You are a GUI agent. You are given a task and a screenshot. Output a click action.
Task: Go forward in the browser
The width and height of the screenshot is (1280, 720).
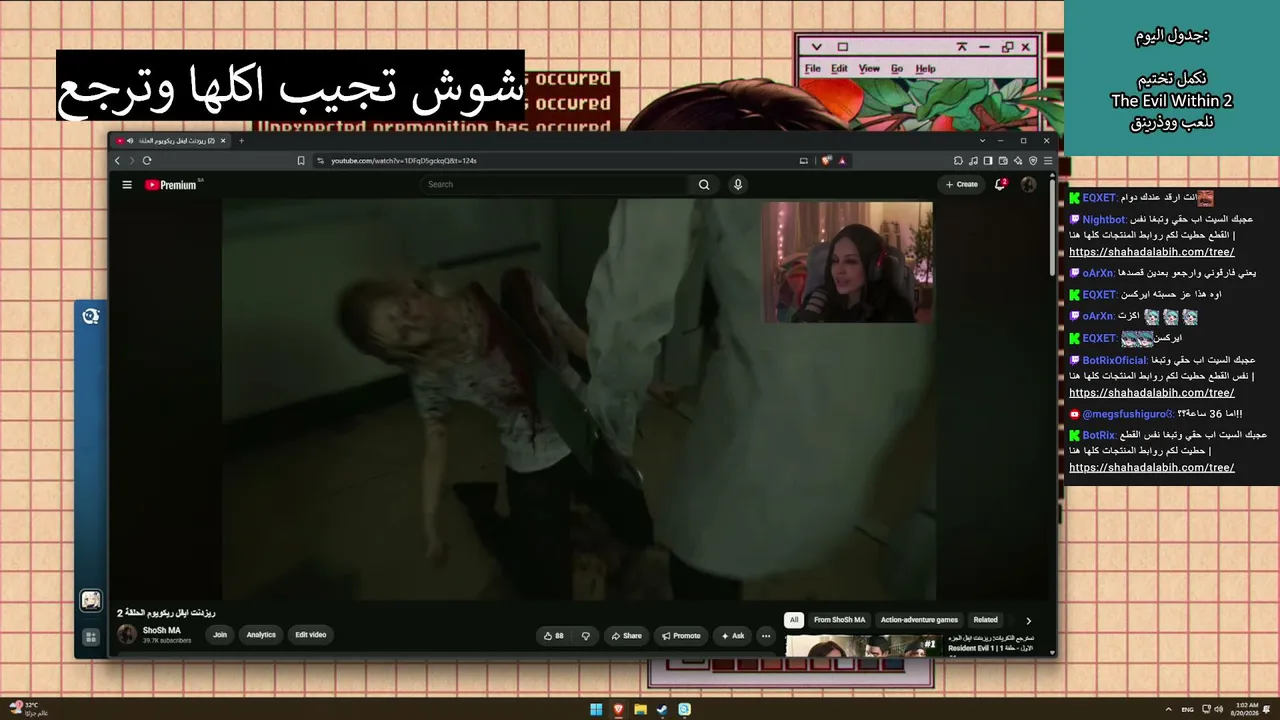point(131,161)
